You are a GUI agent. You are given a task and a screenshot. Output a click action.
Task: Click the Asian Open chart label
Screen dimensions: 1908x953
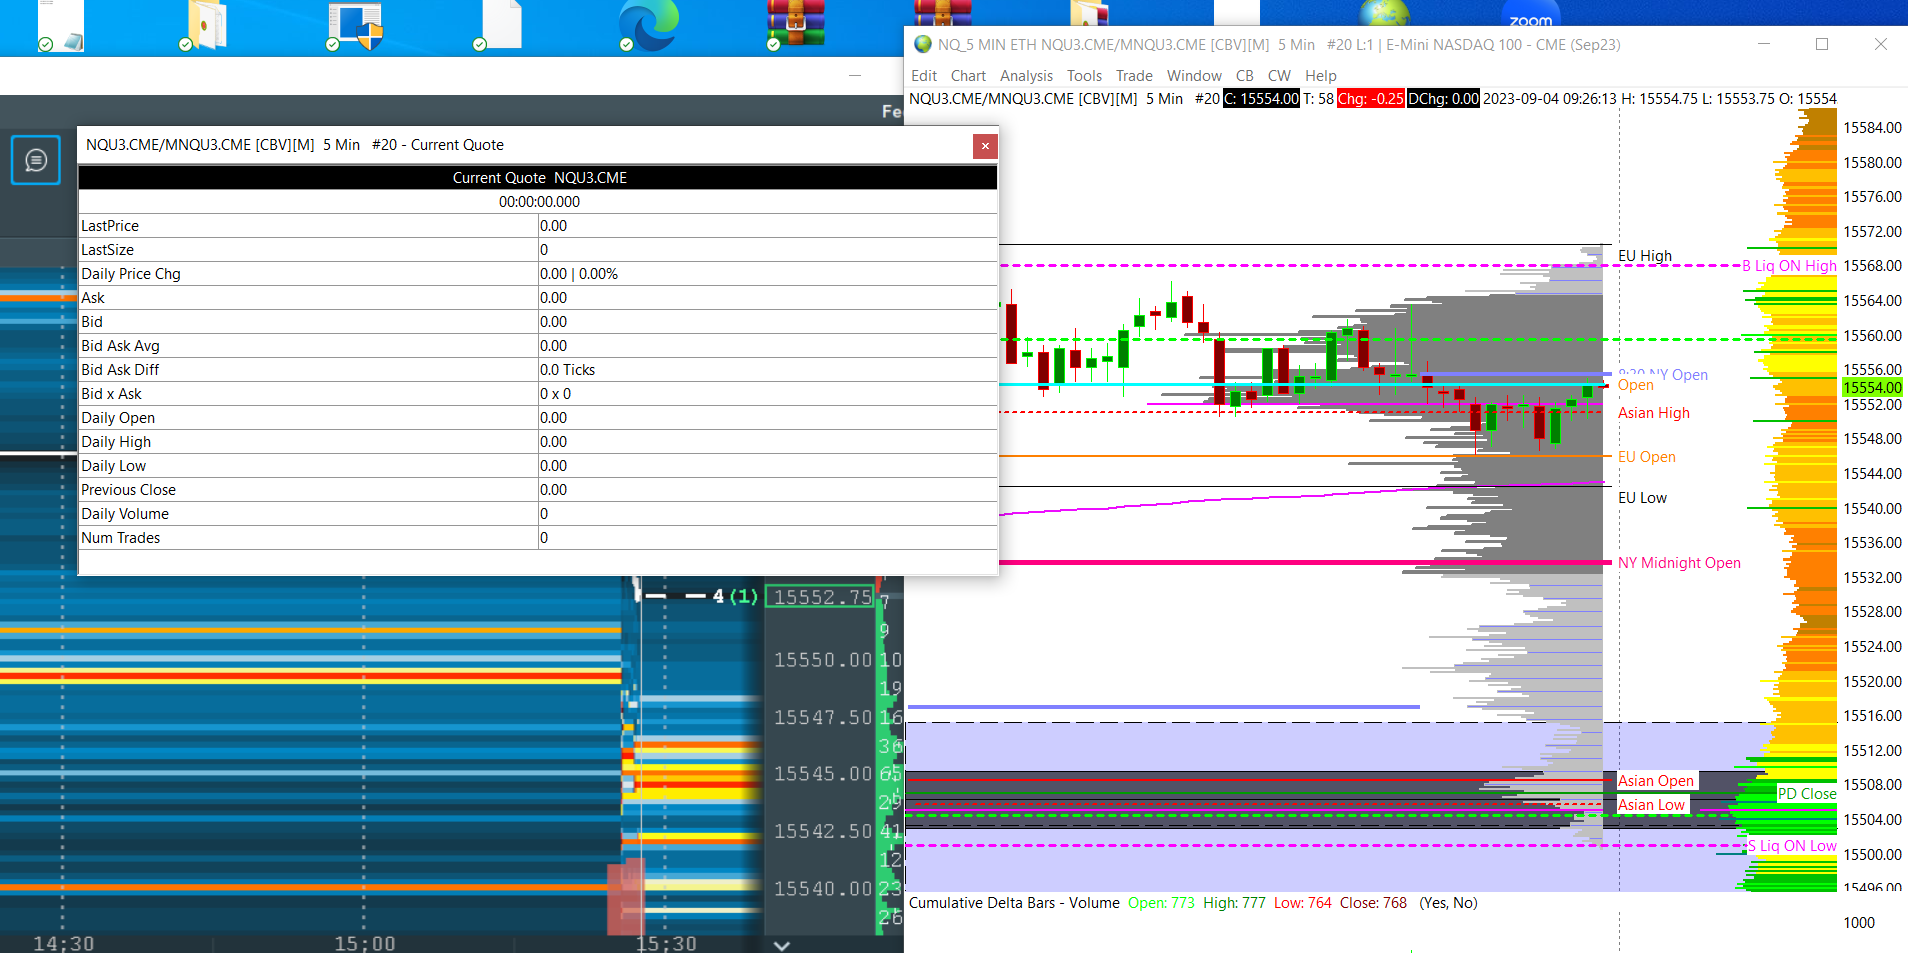pos(1656,781)
